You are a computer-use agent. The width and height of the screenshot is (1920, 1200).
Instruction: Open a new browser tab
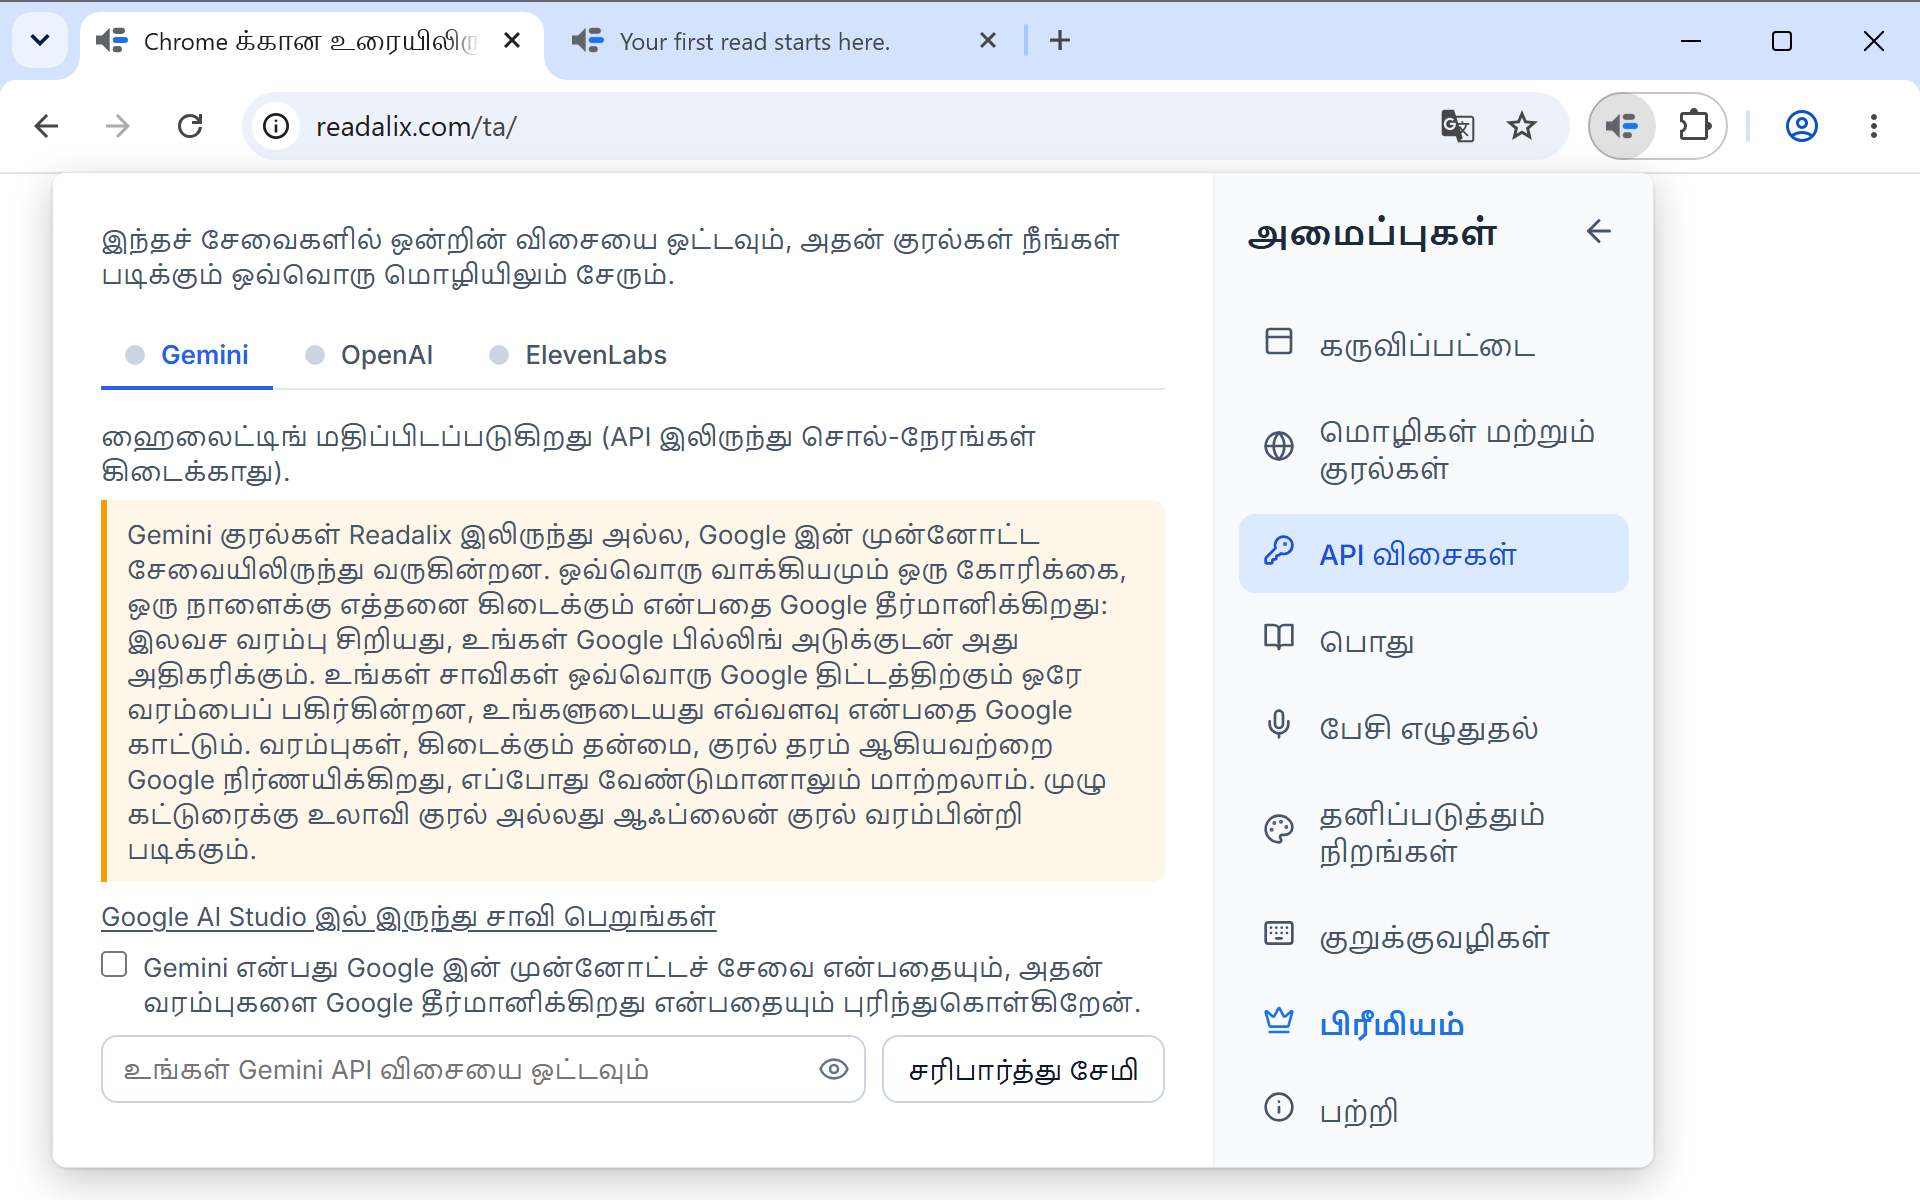1060,40
